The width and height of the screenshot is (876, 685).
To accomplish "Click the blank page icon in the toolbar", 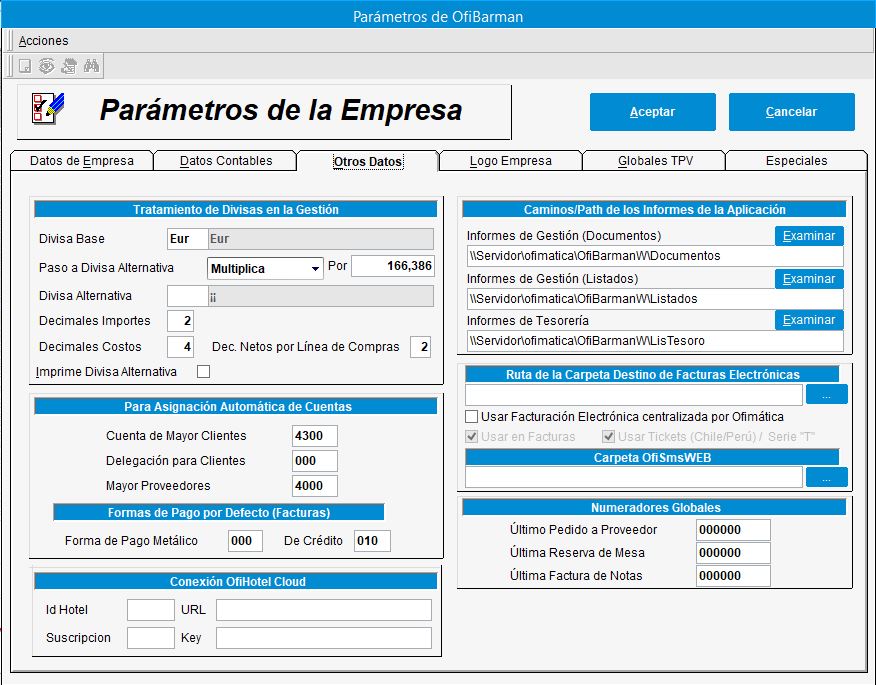I will pyautogui.click(x=25, y=66).
